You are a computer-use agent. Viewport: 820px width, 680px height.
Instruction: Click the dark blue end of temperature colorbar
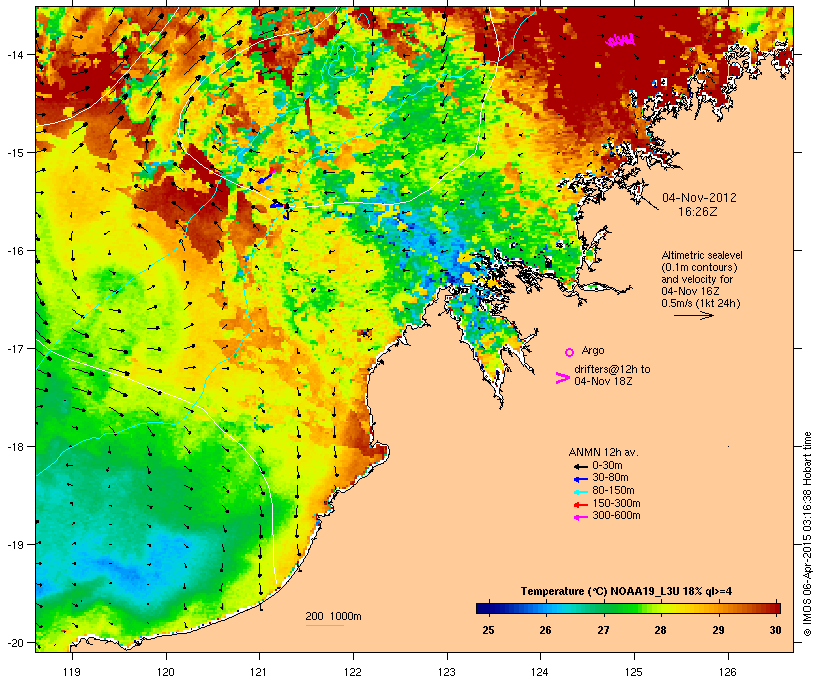pyautogui.click(x=484, y=608)
